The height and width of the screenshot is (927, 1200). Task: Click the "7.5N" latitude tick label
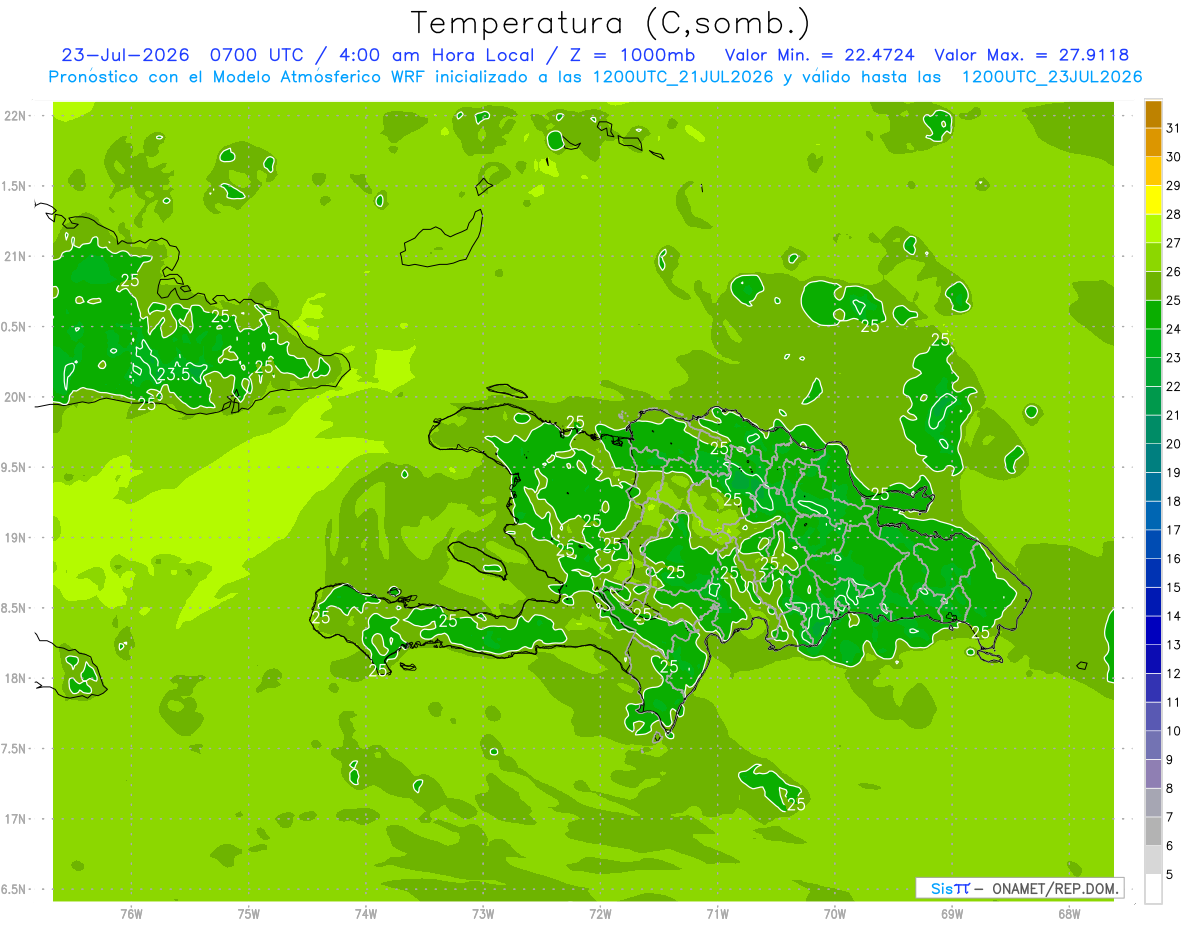coord(14,749)
